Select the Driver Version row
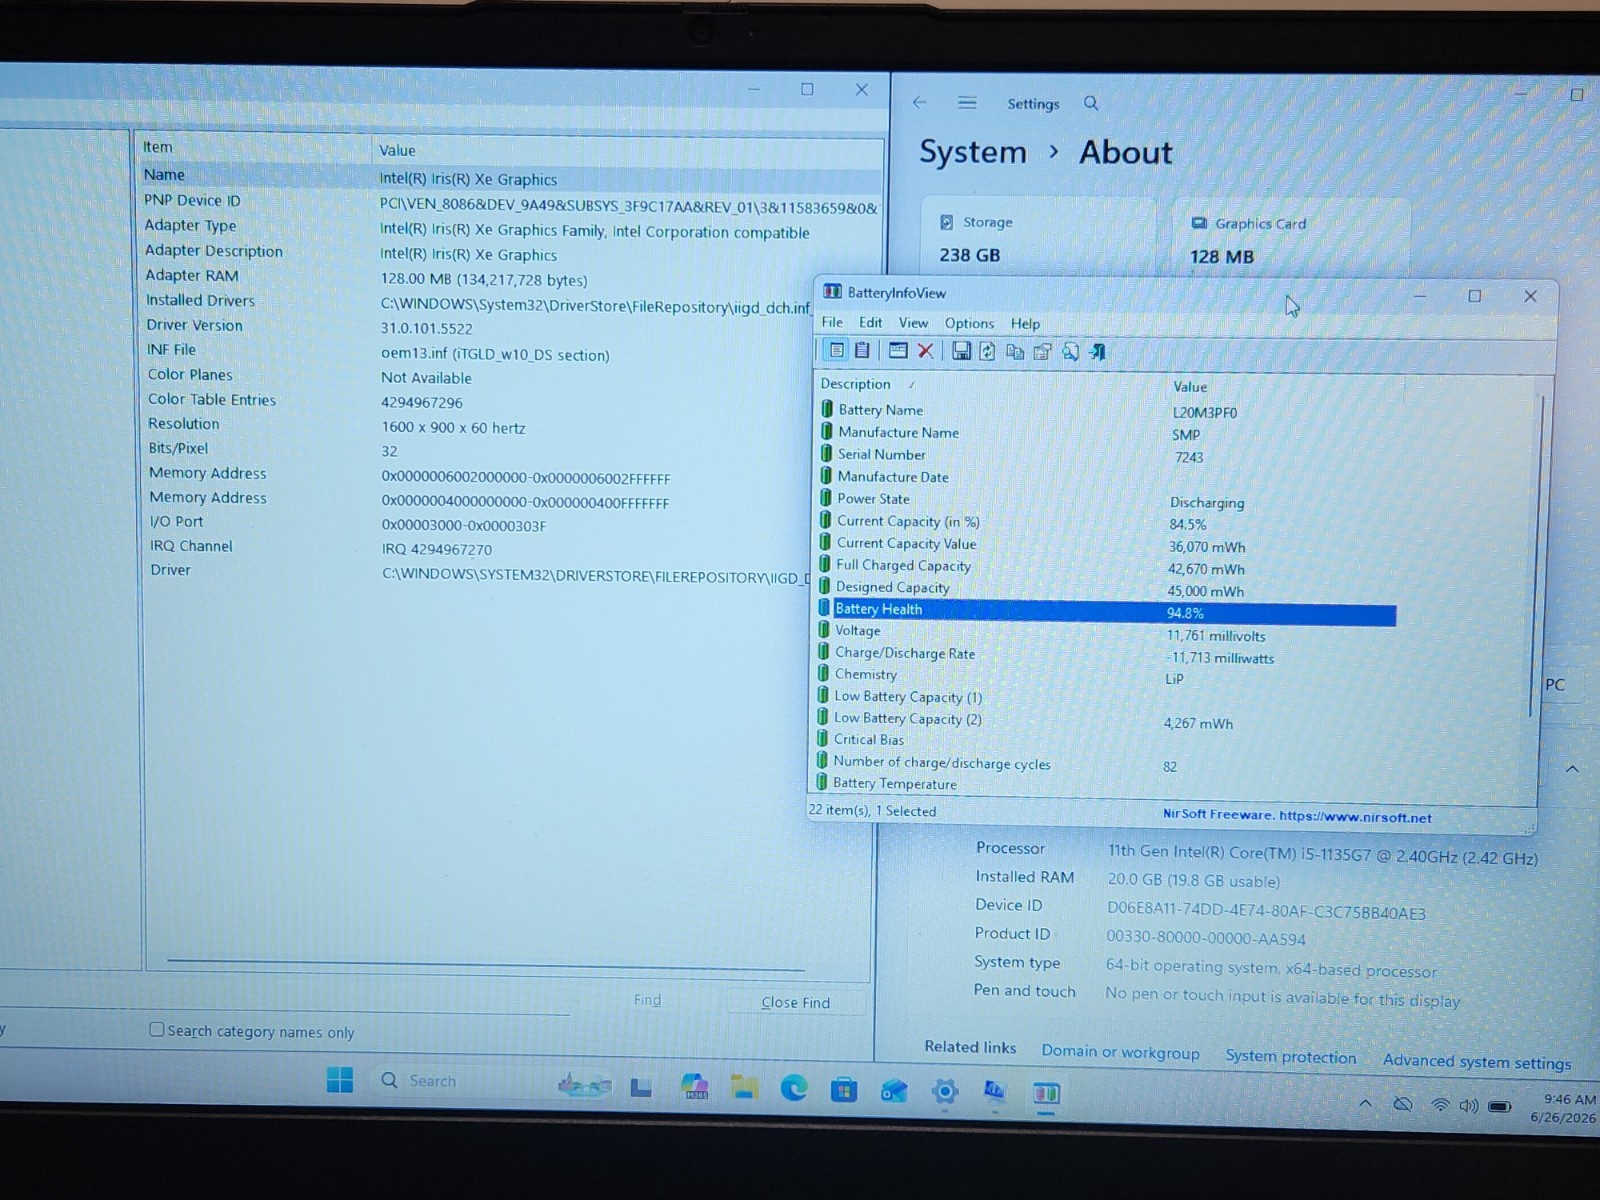 tap(512, 326)
